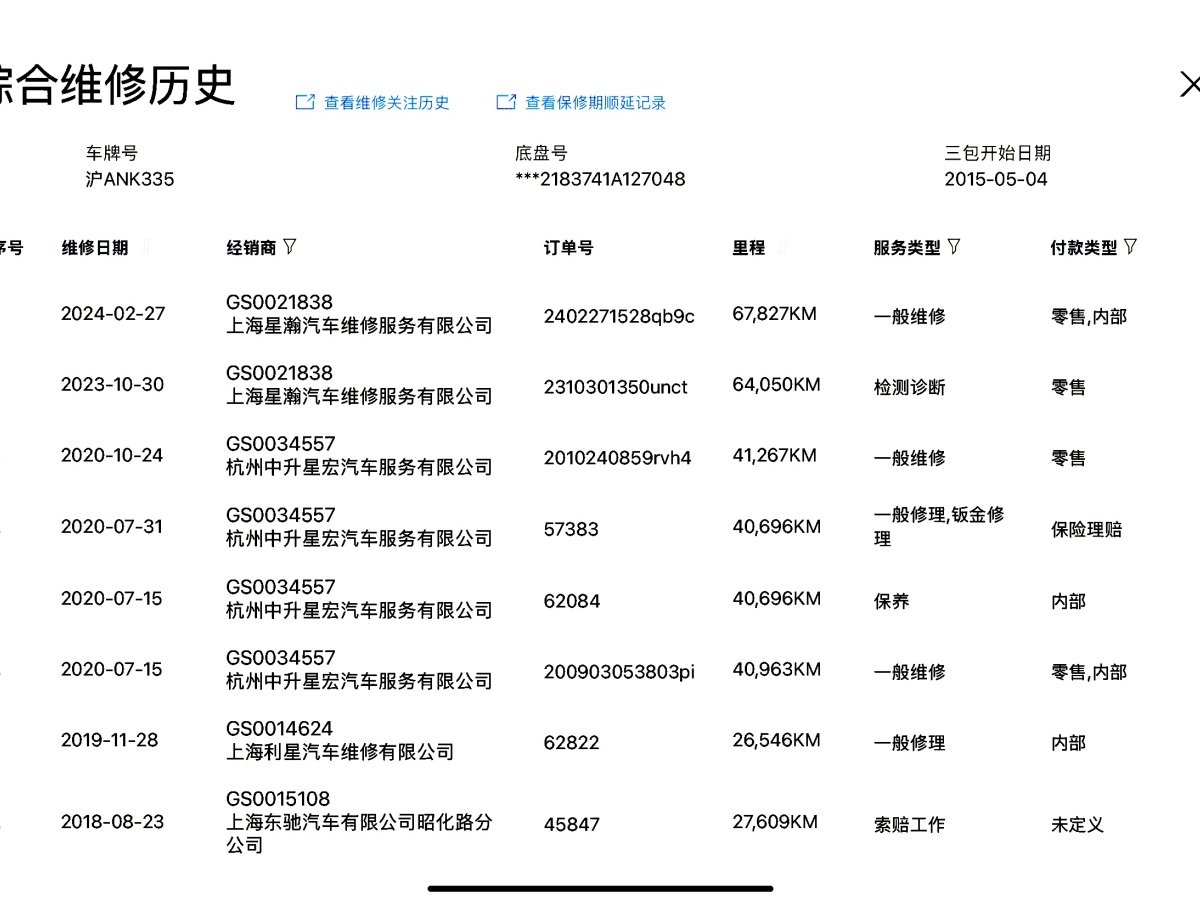Click order number 57383

tap(571, 529)
